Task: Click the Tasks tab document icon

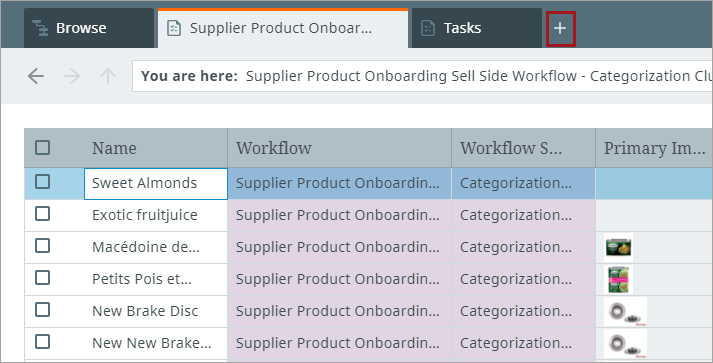Action: coord(427,28)
